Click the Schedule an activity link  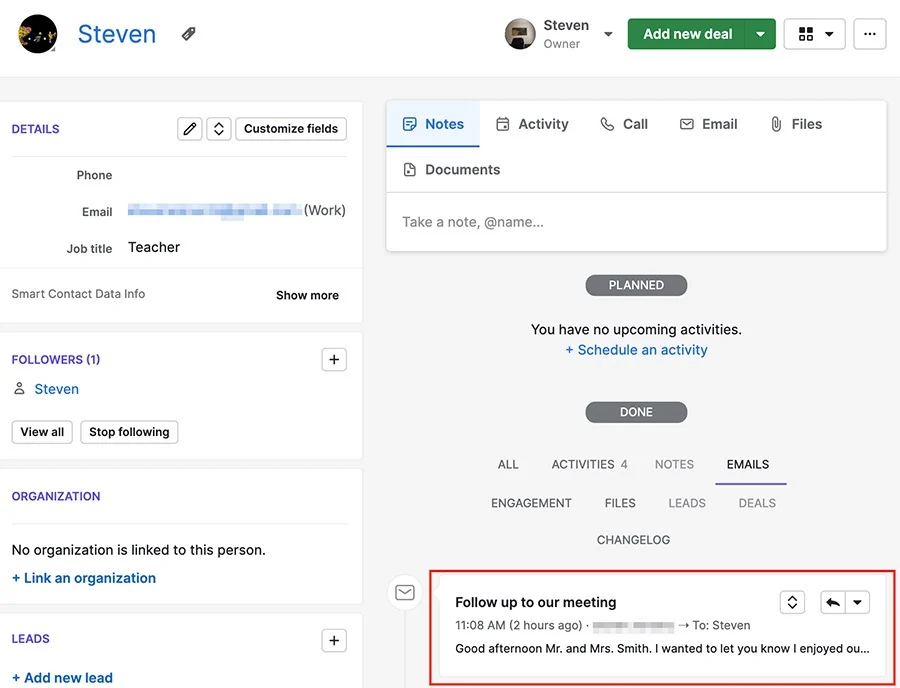coord(636,350)
